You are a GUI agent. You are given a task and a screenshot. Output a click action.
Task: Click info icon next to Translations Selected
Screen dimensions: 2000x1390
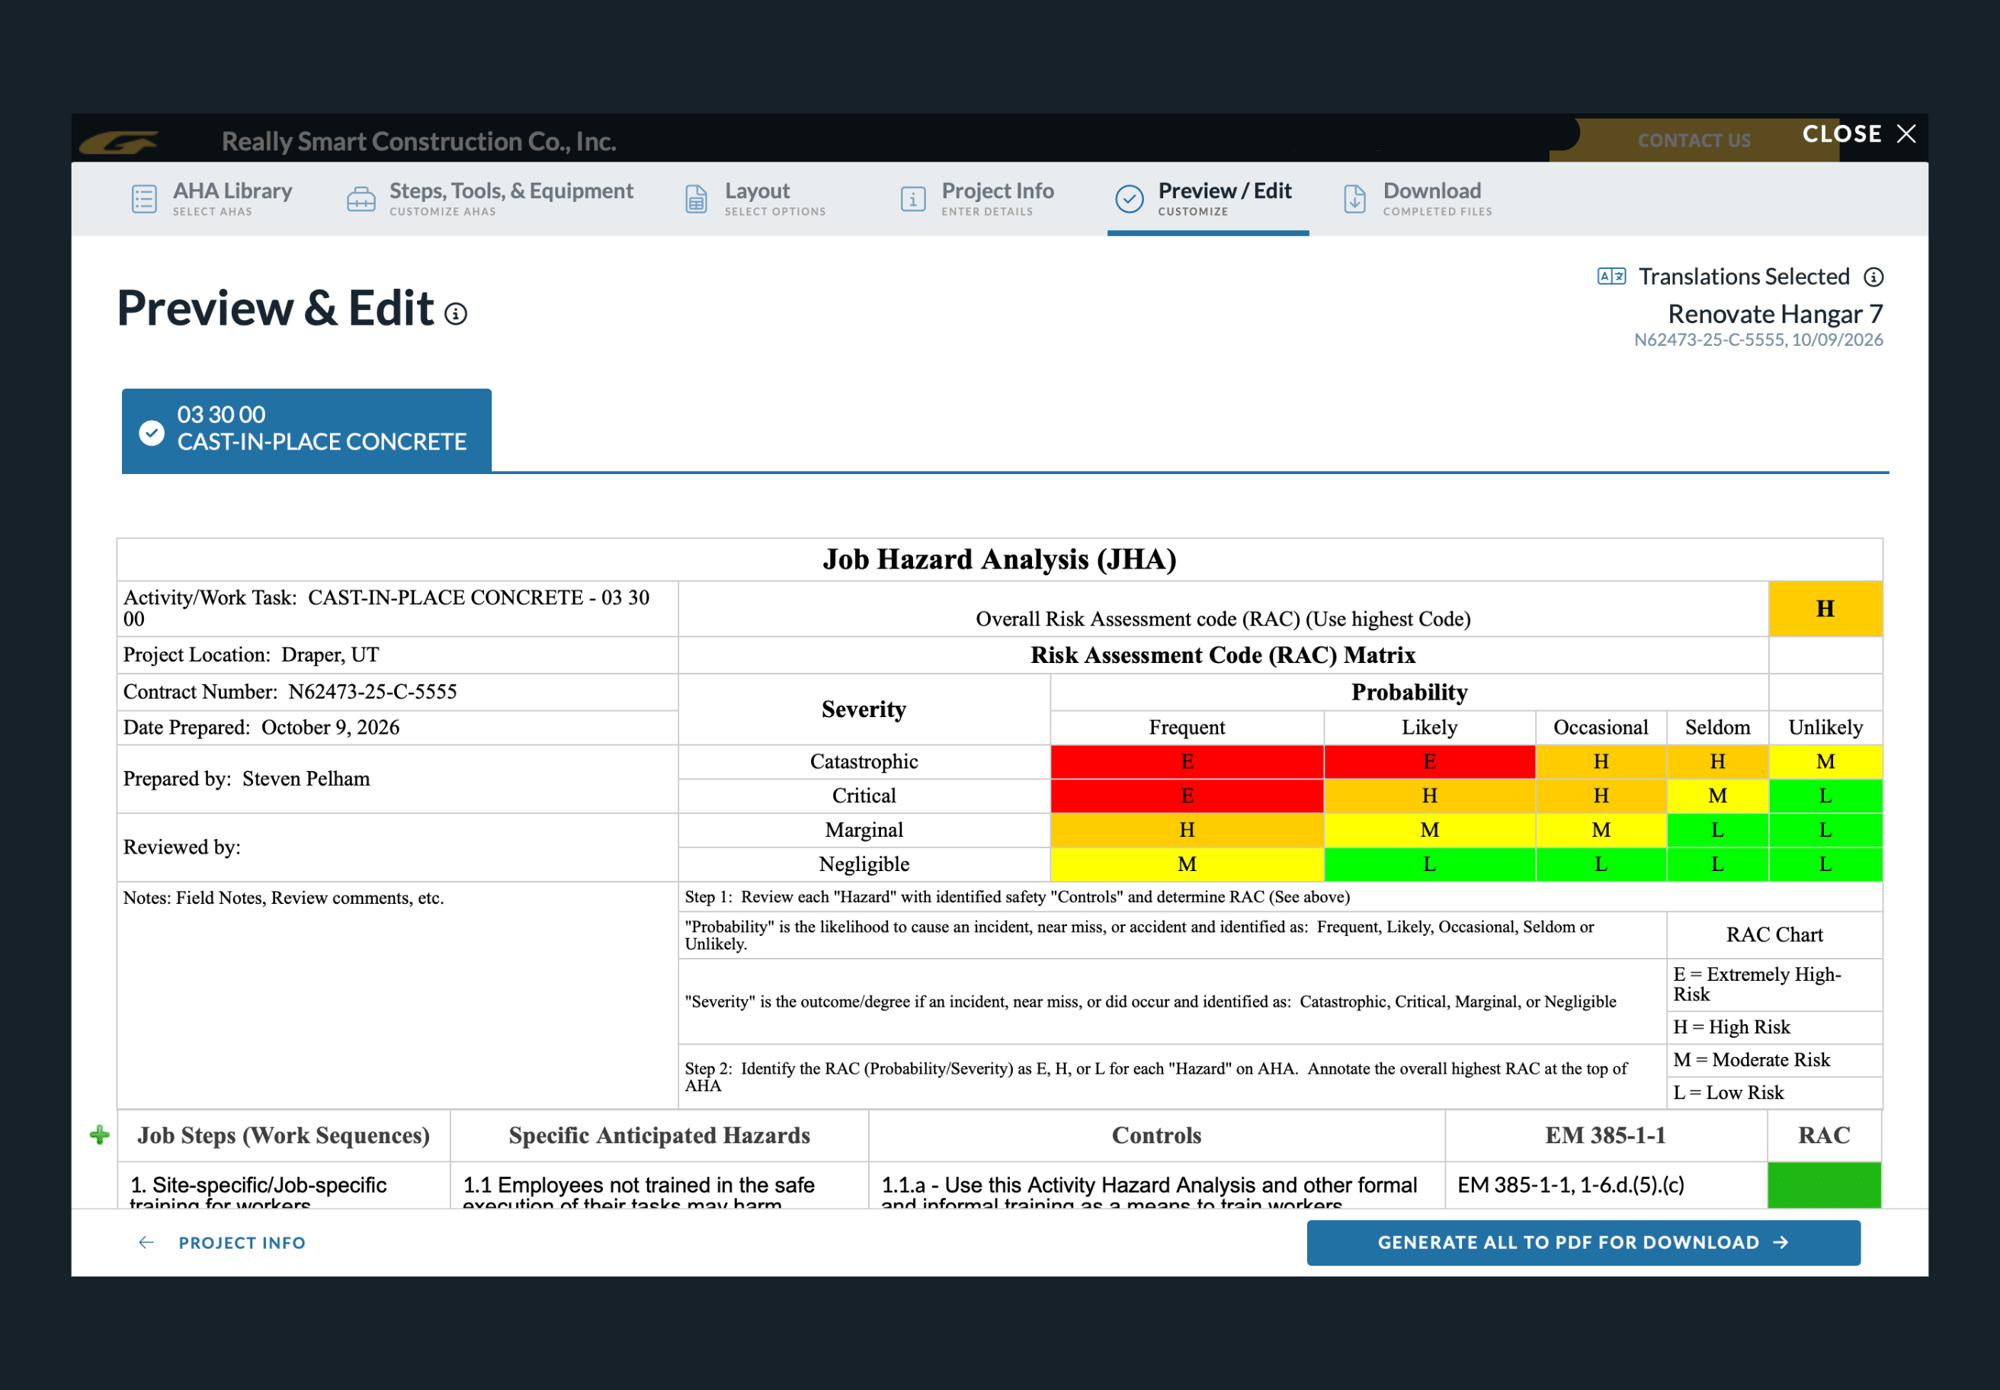[x=1874, y=277]
